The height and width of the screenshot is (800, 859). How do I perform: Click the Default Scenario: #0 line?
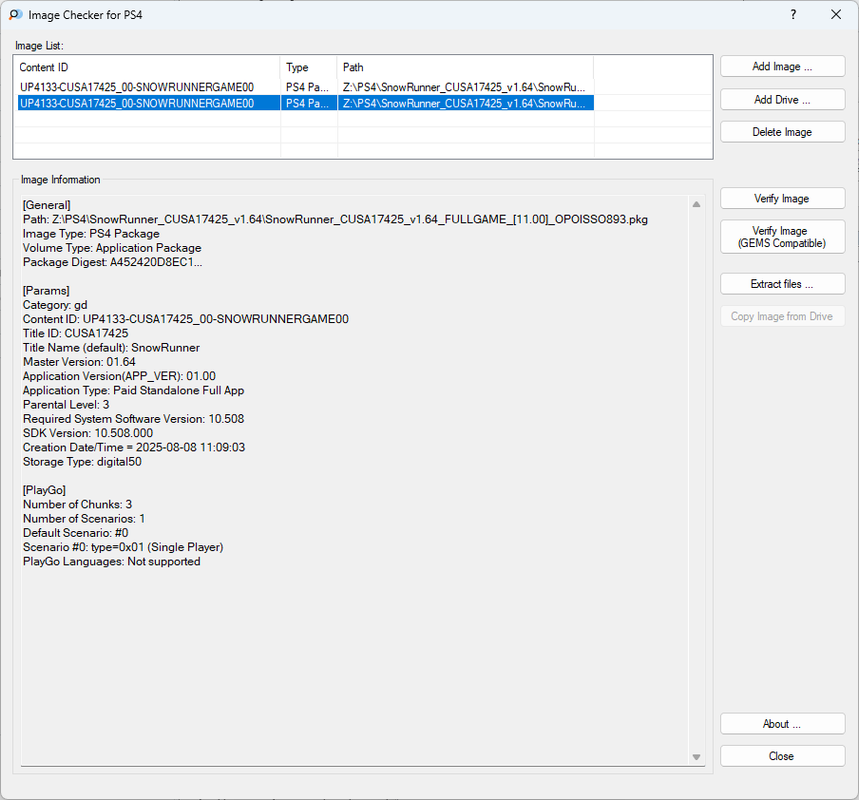click(x=76, y=533)
